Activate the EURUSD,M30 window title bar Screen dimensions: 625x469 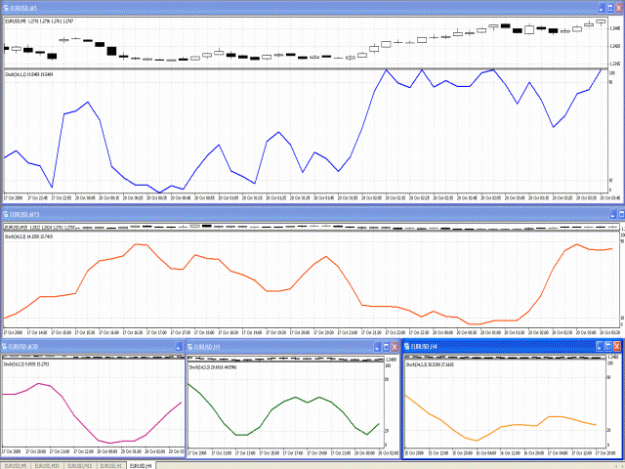[x=92, y=346]
